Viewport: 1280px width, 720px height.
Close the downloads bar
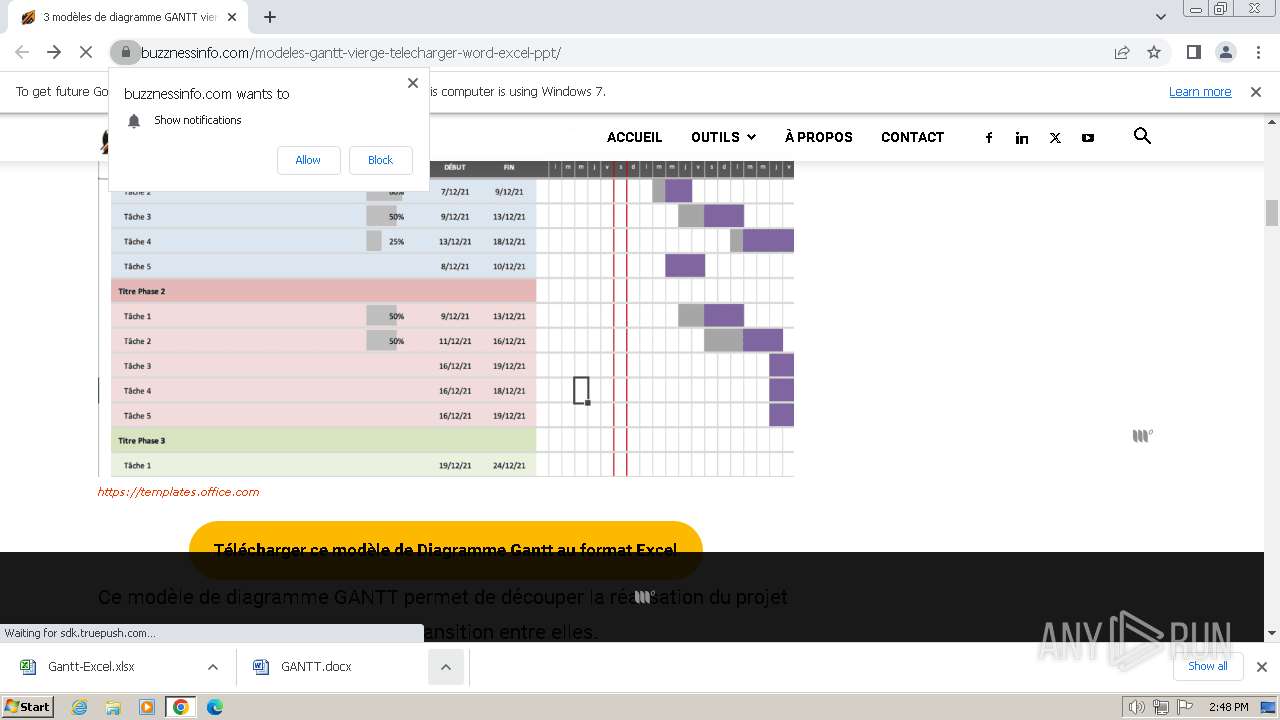(1261, 667)
